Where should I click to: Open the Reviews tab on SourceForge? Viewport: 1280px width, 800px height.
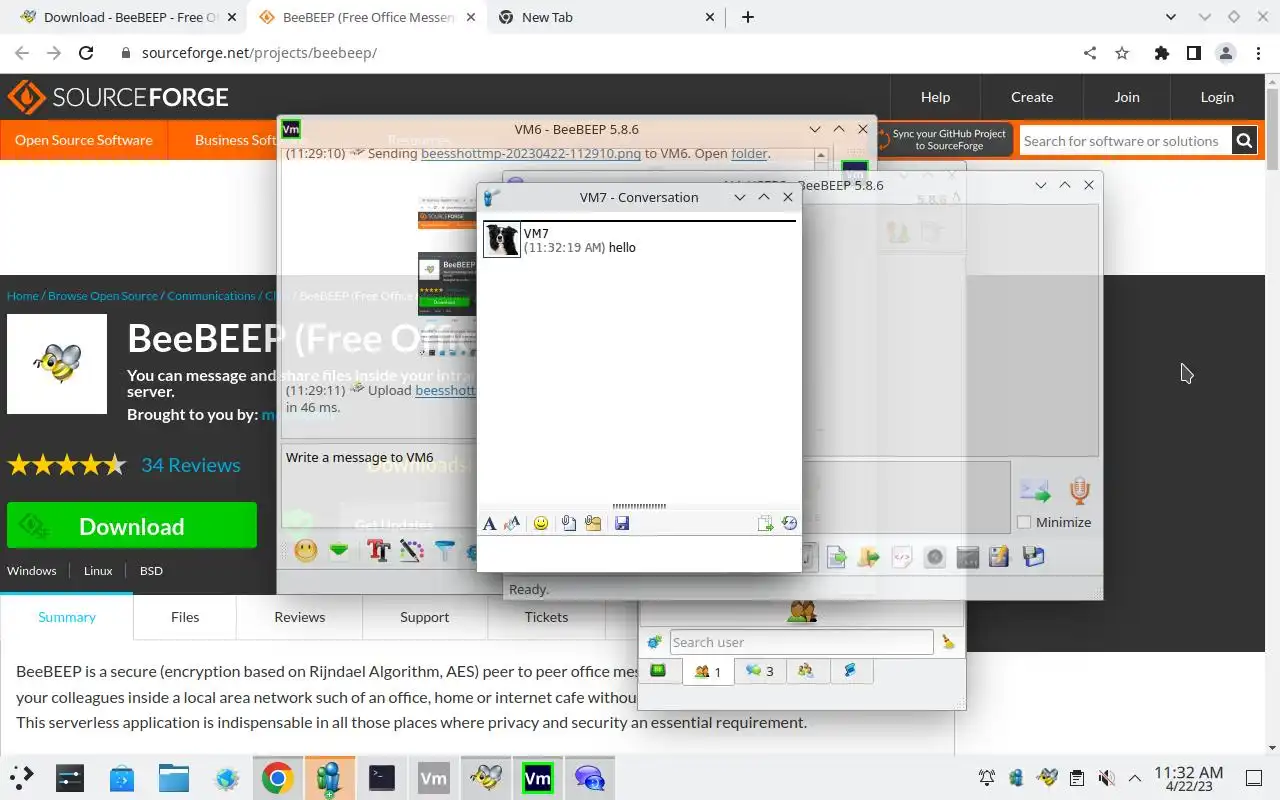(300, 617)
